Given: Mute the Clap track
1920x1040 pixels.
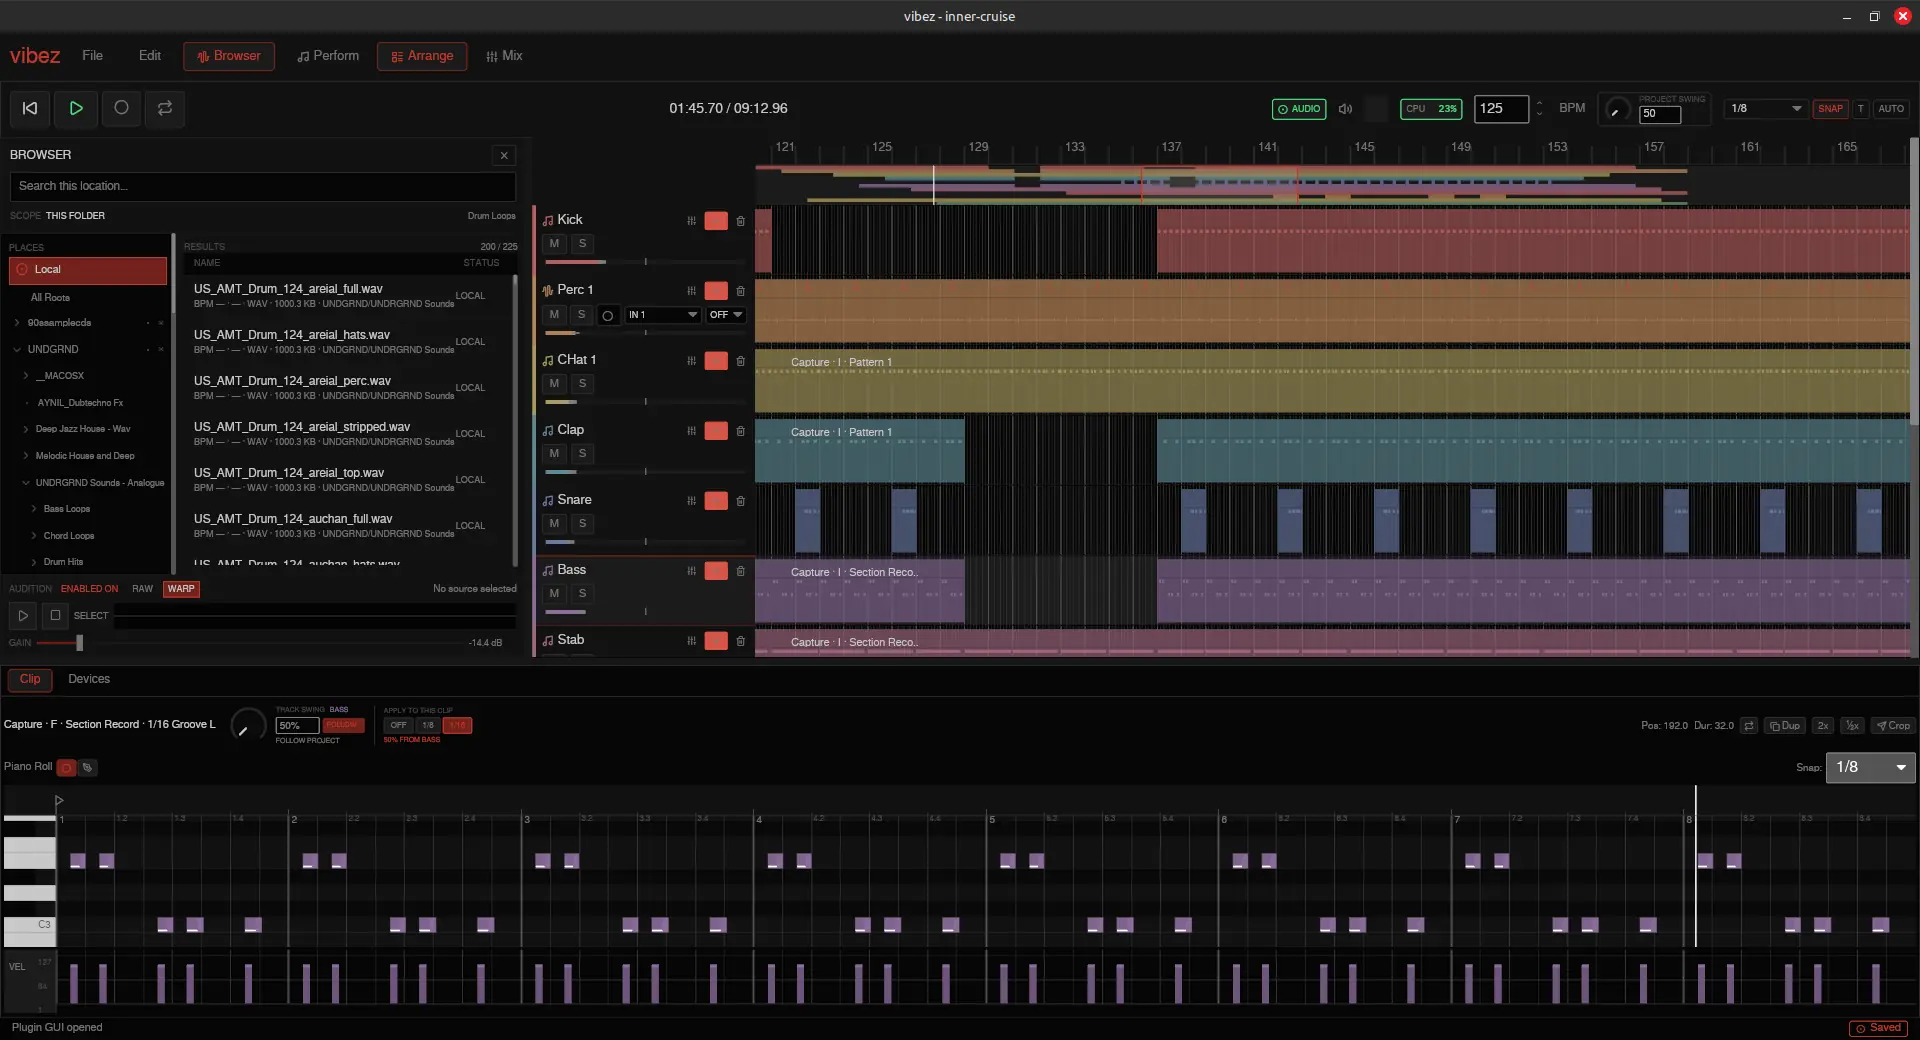Looking at the screenshot, I should point(554,454).
